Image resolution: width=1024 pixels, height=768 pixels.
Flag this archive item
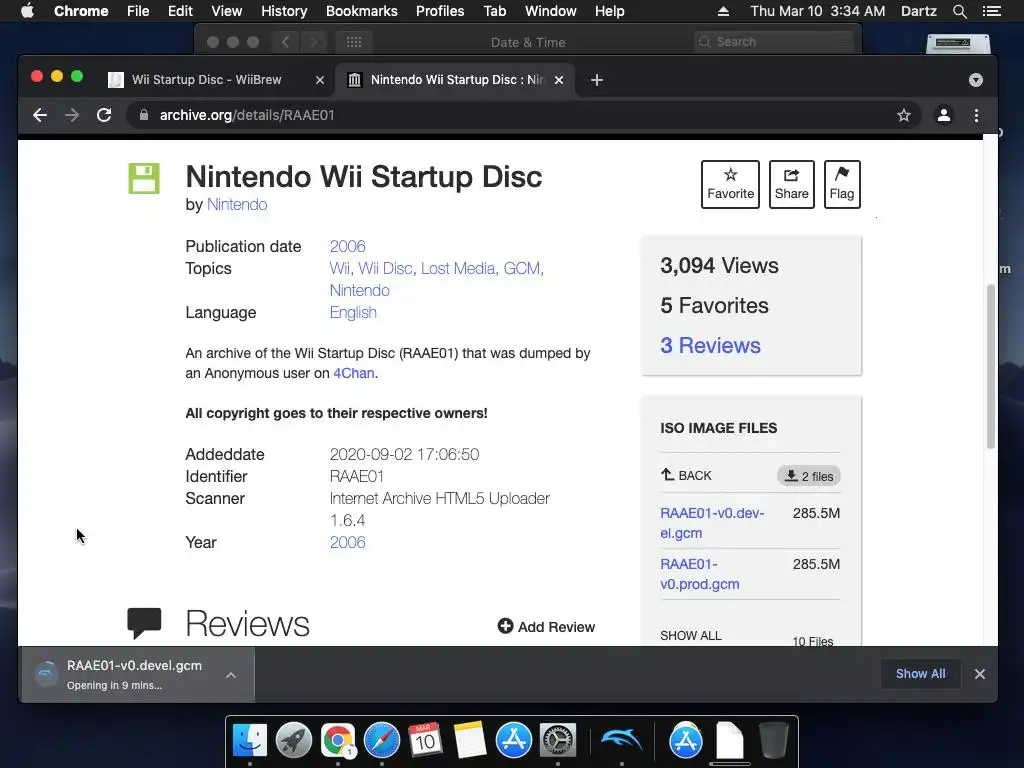[x=842, y=184]
